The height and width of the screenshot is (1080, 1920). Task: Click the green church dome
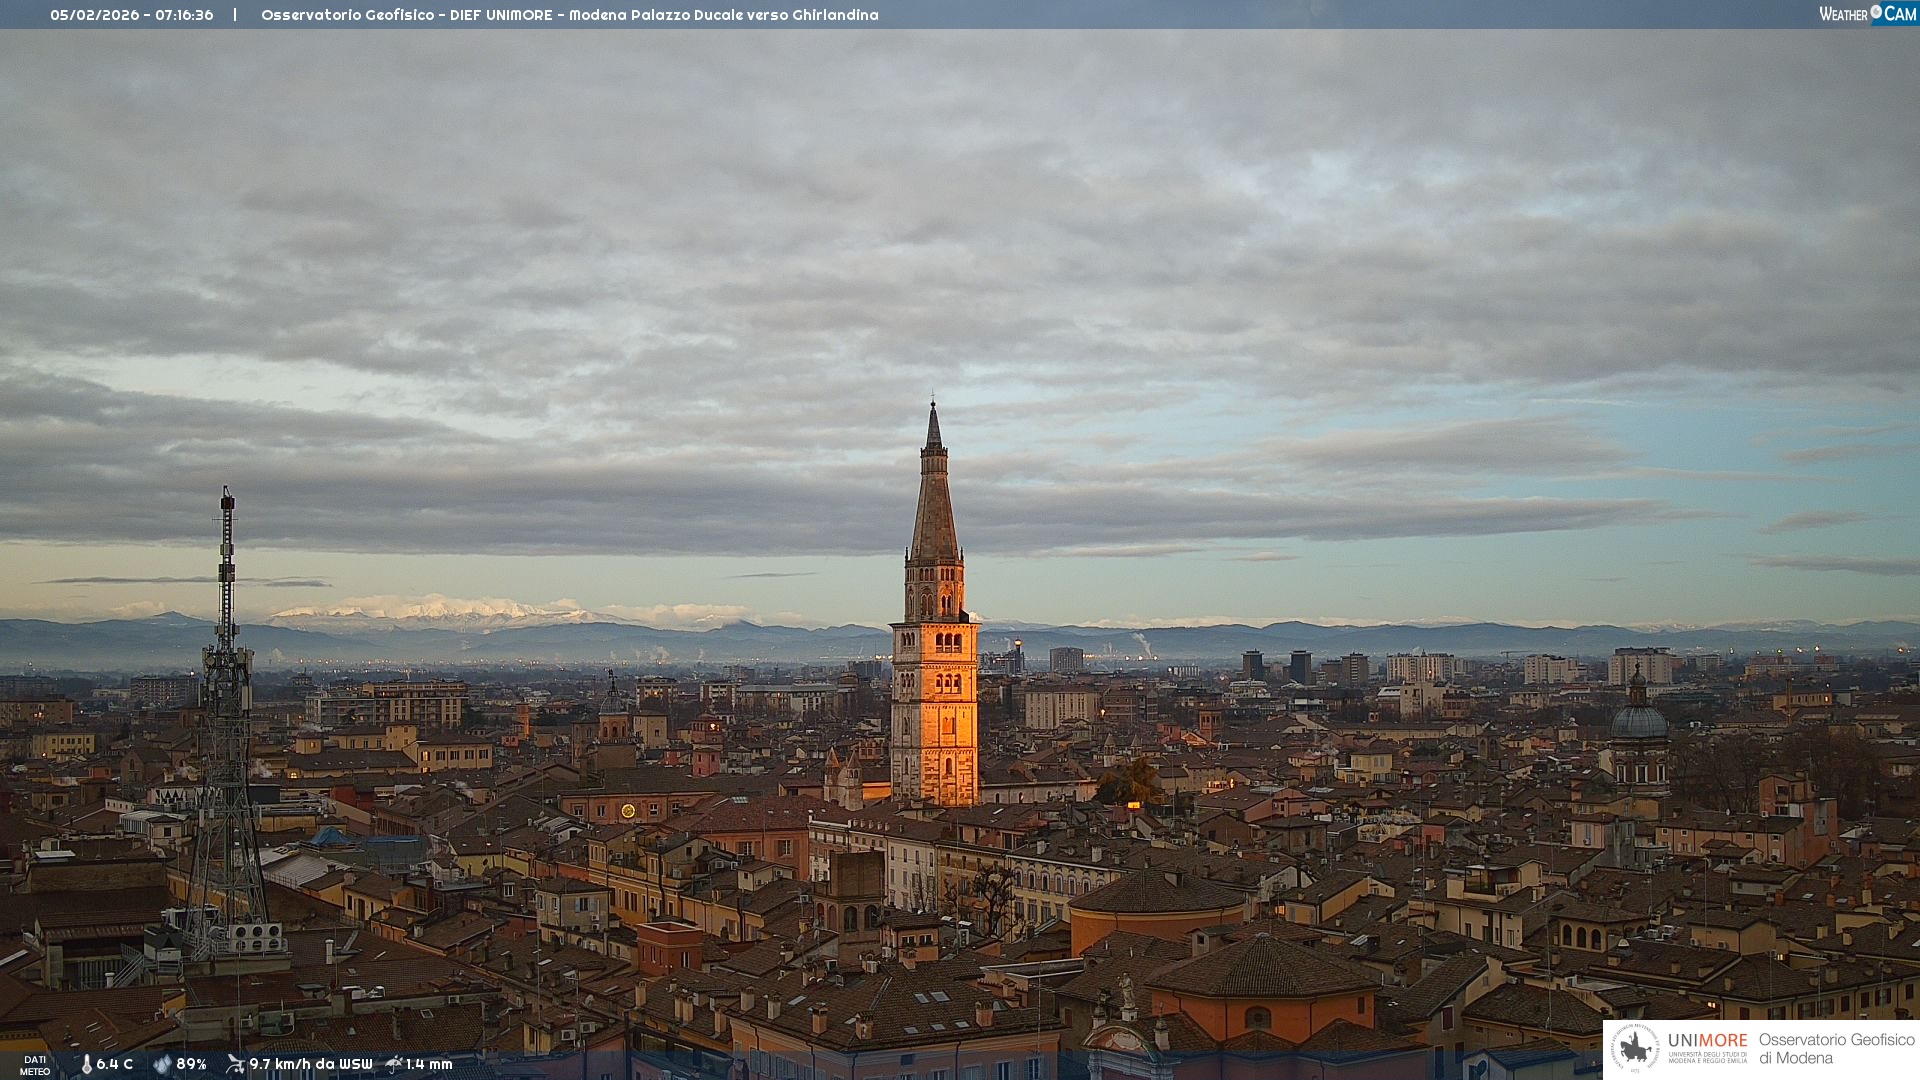[x=1639, y=720]
